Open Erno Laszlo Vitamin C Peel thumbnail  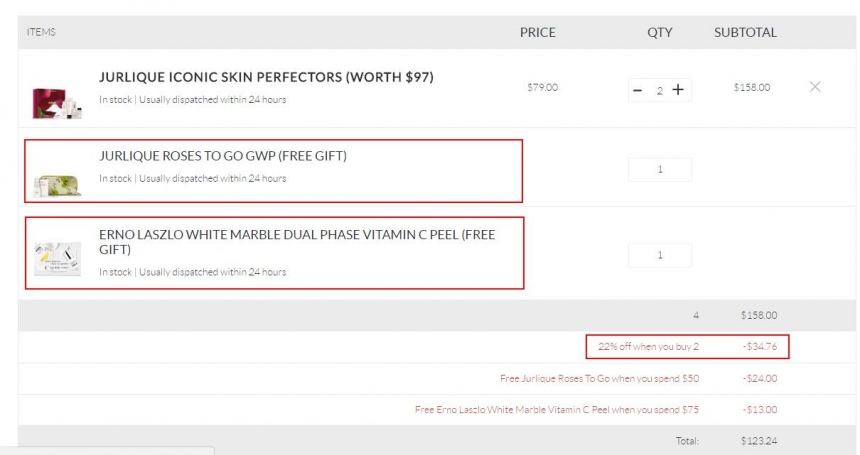click(58, 258)
